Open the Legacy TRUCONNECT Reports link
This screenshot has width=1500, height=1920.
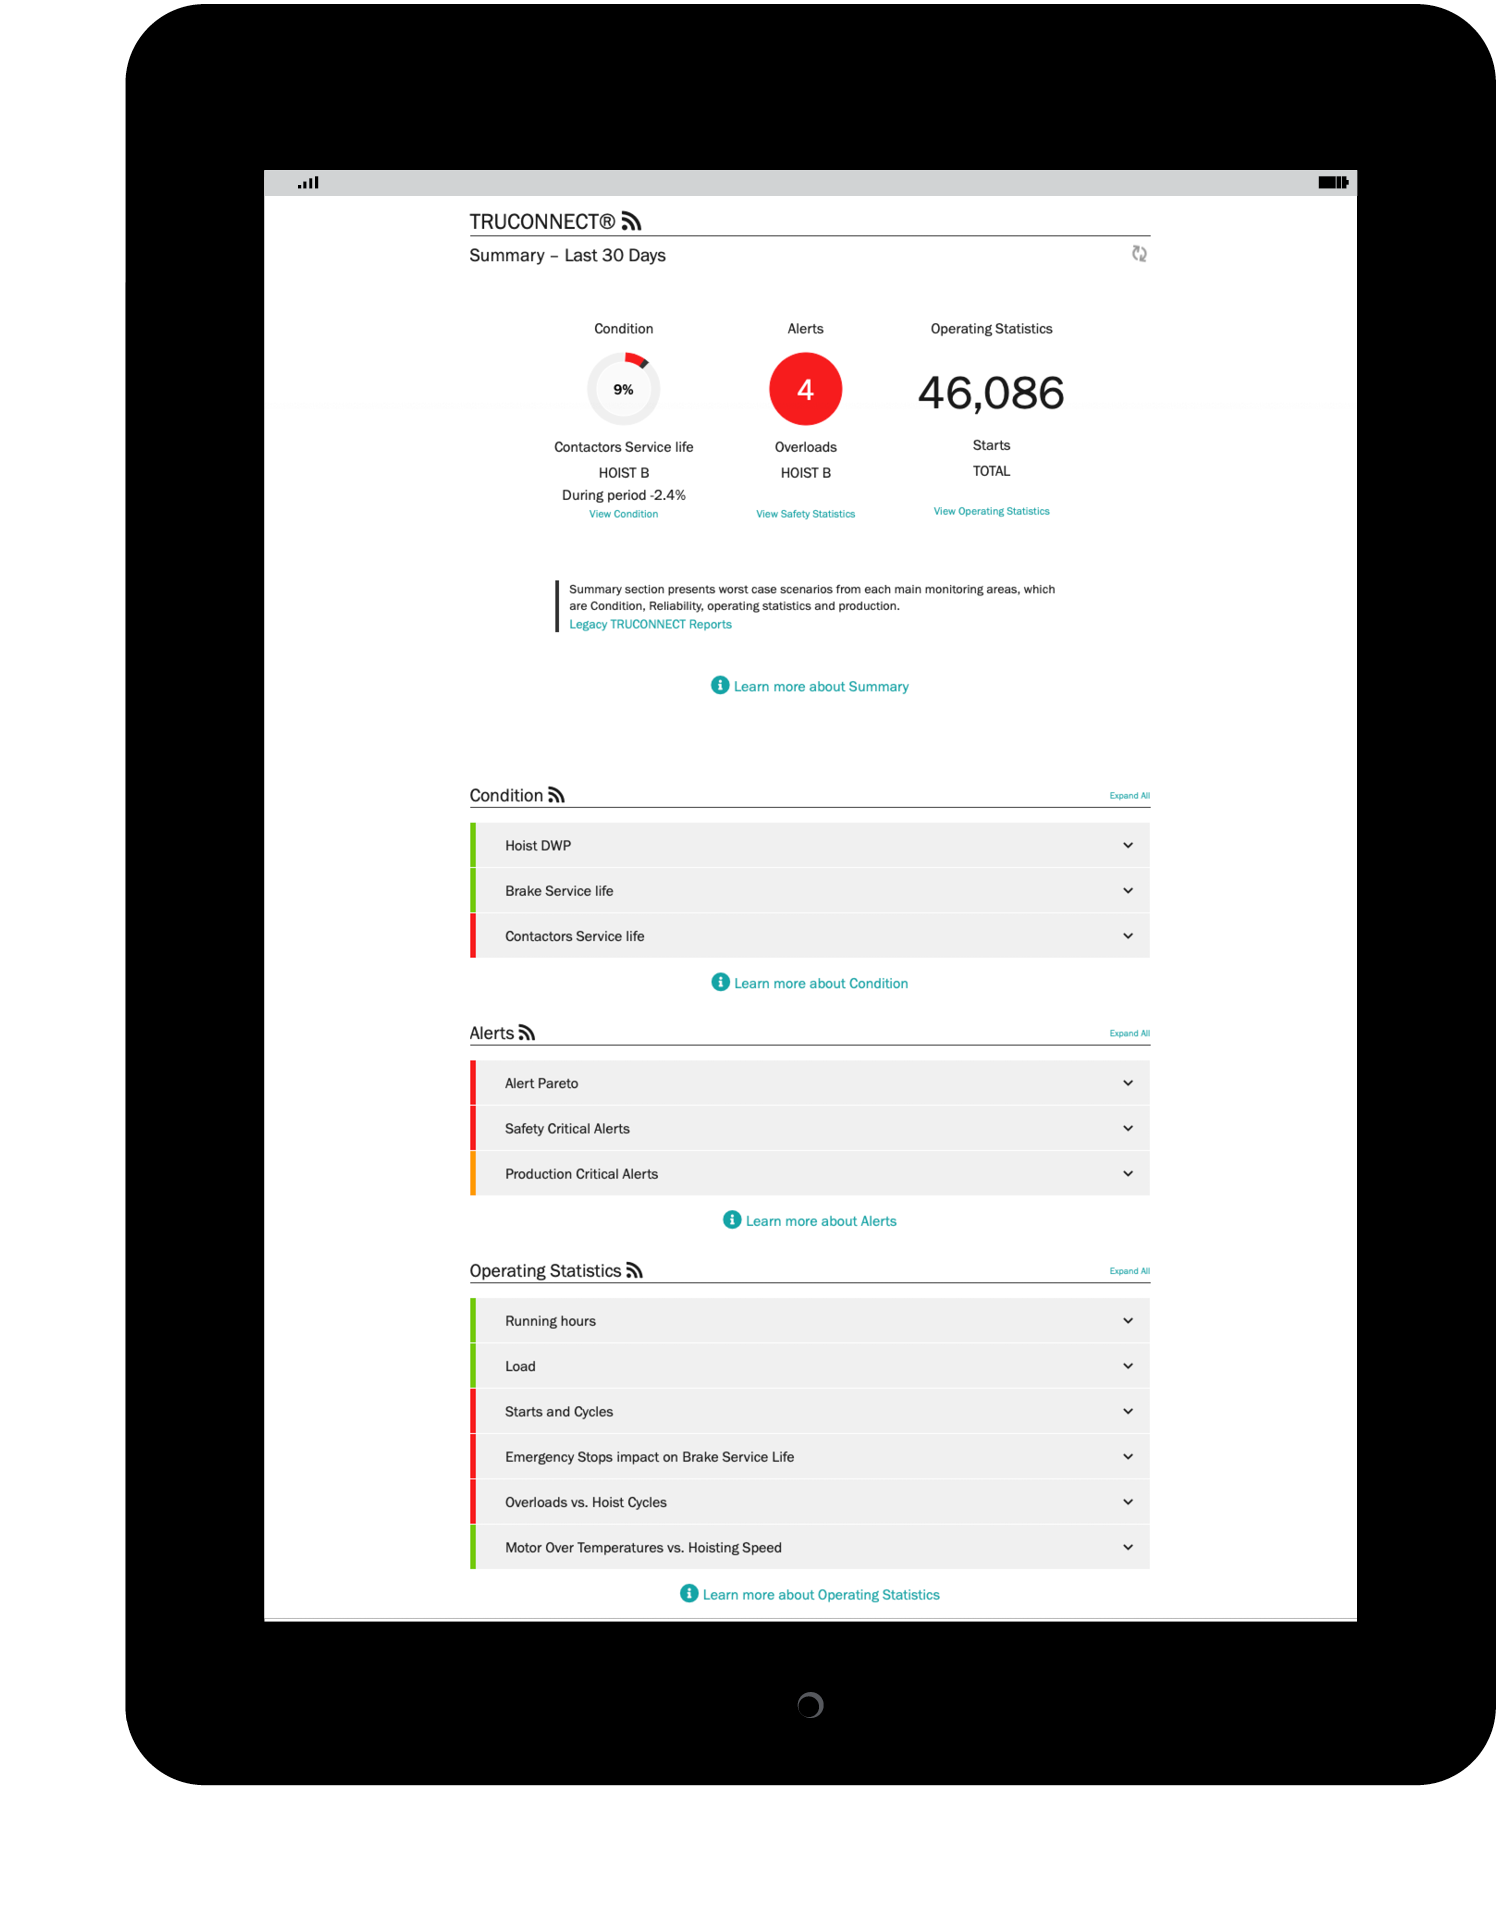pos(650,624)
